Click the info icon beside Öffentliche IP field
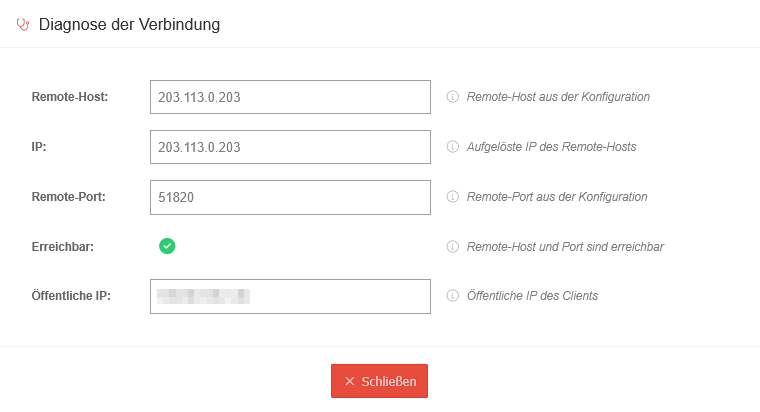760x412 pixels. pos(452,296)
